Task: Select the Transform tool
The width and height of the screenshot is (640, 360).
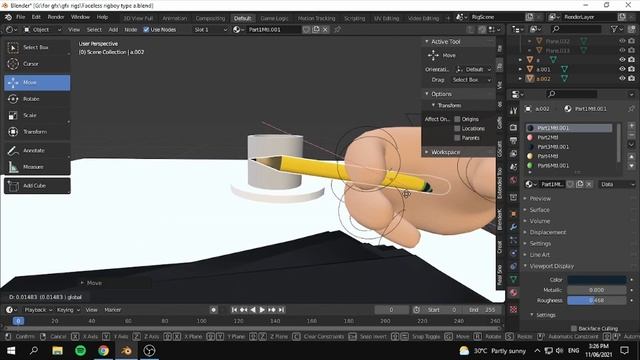Action: pos(37,132)
